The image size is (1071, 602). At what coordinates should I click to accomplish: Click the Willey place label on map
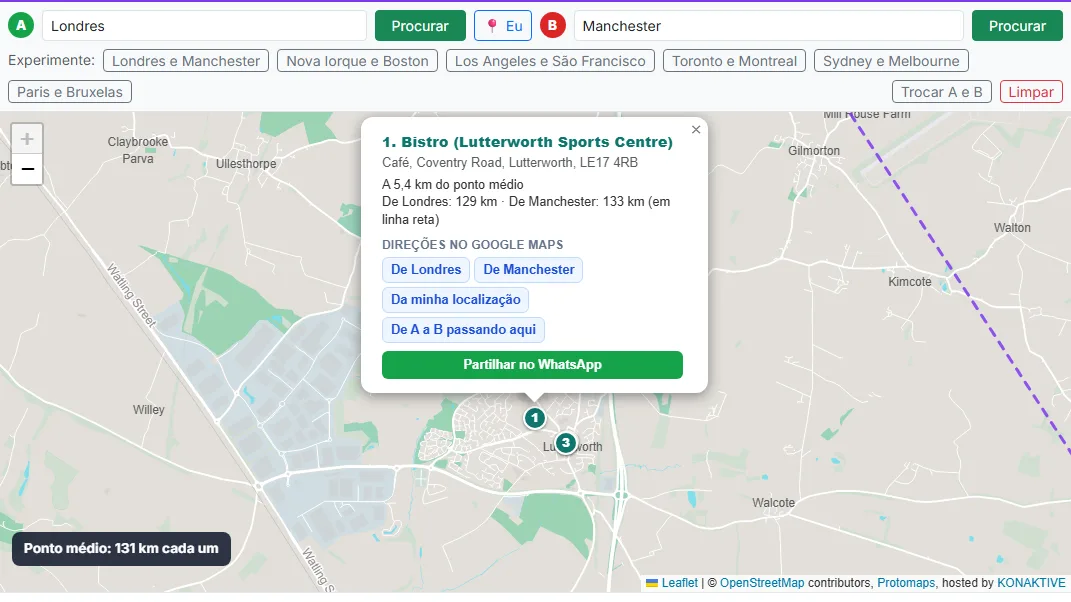coord(149,409)
